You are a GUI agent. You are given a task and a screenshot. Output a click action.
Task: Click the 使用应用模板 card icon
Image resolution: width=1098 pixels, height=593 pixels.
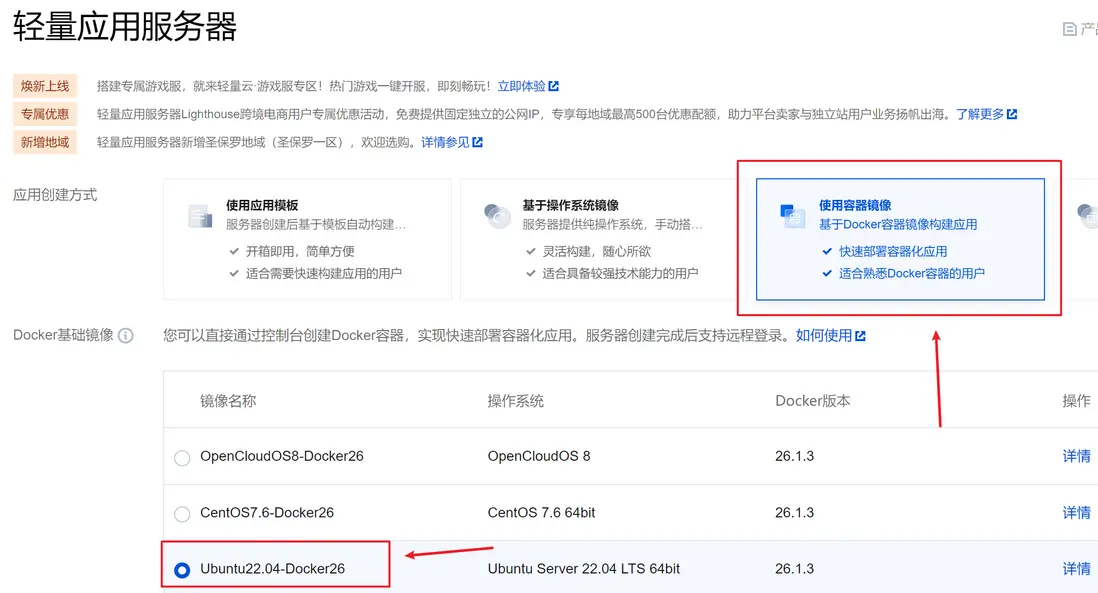200,216
